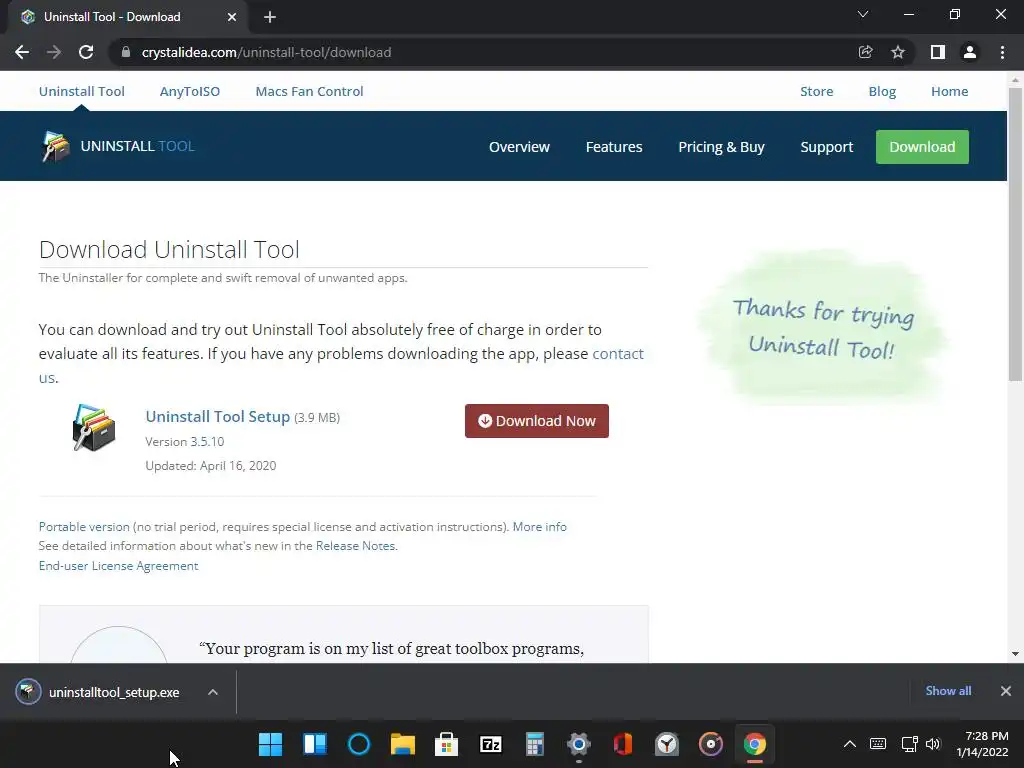The image size is (1024, 768).
Task: Open Microsoft Office from taskbar
Action: (623, 744)
